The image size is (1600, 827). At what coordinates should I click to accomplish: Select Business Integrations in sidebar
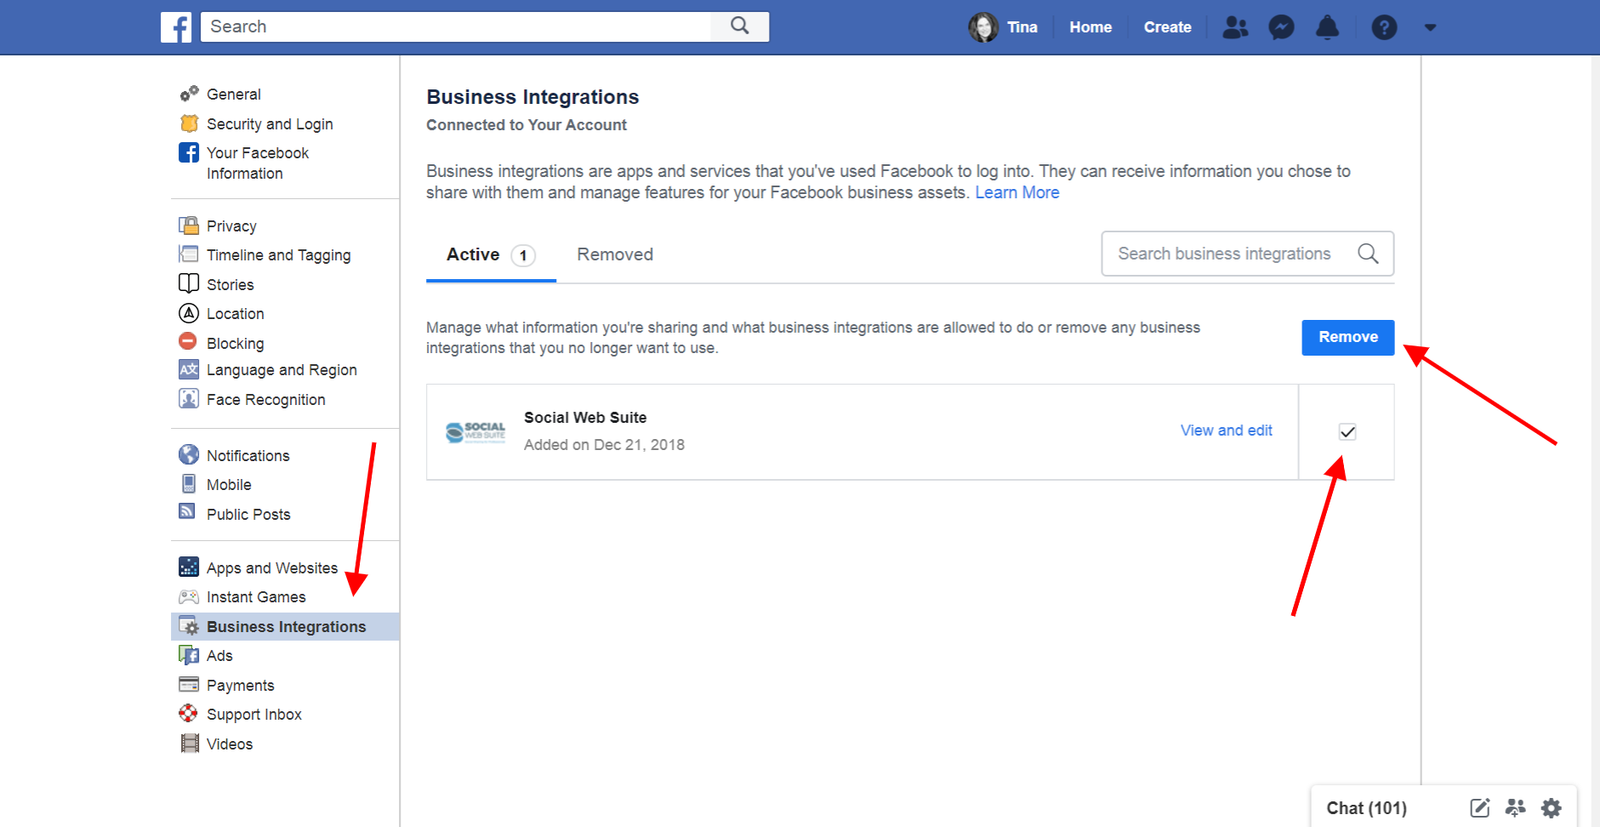286,626
